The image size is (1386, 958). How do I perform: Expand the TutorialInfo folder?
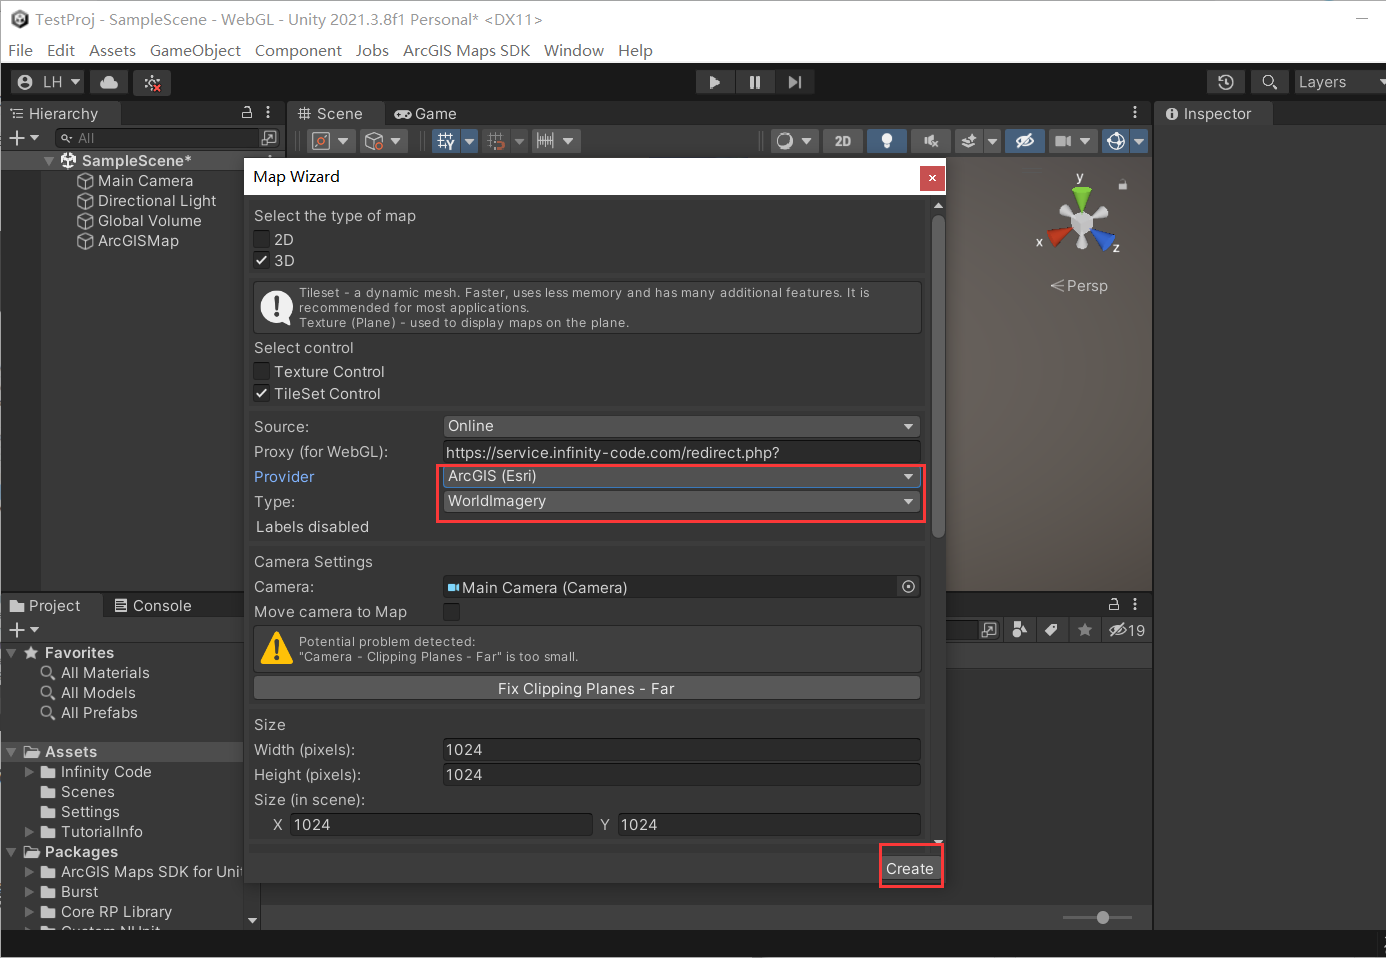29,832
